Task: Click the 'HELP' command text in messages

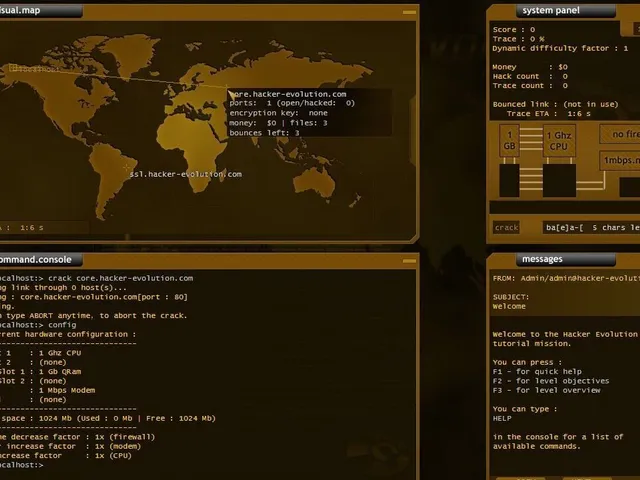Action: (502, 419)
